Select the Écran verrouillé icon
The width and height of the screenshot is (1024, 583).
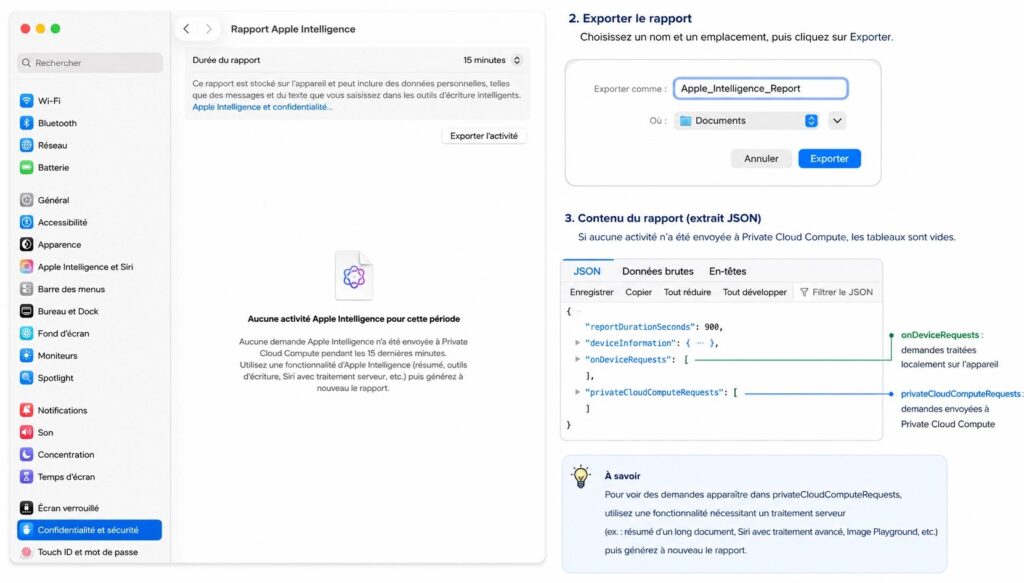pyautogui.click(x=26, y=507)
